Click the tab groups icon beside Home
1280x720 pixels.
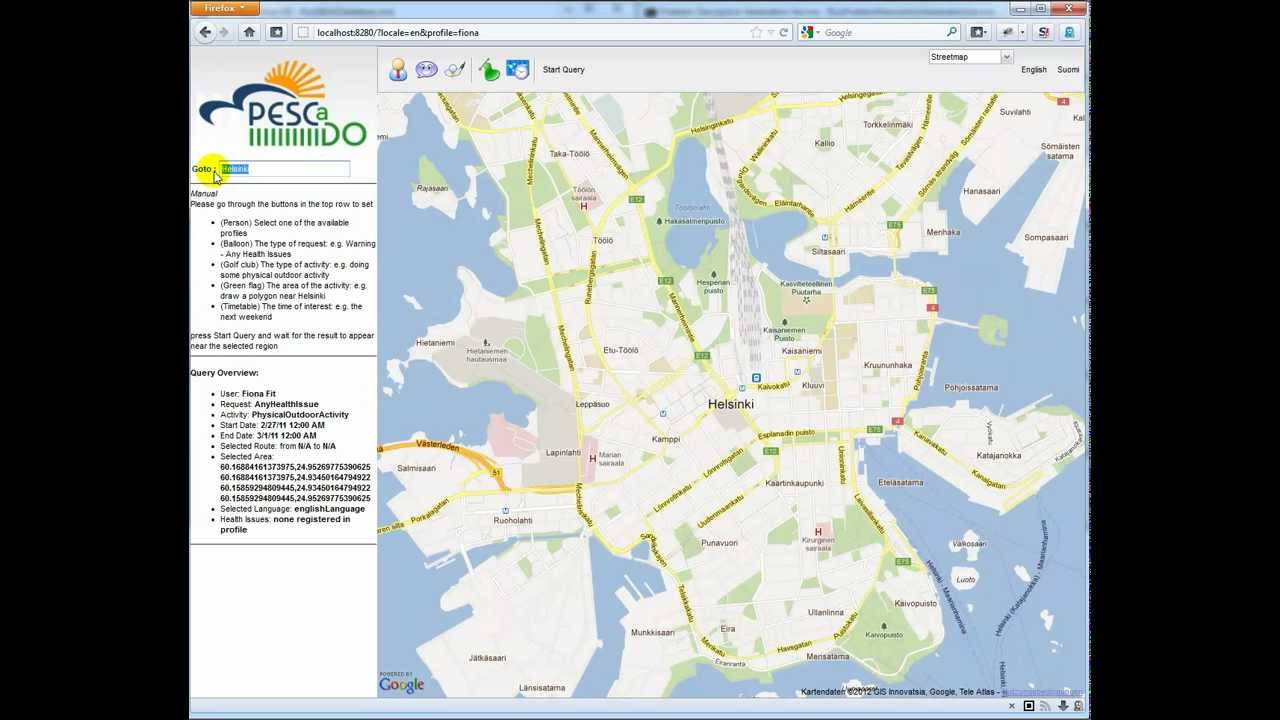coord(277,32)
